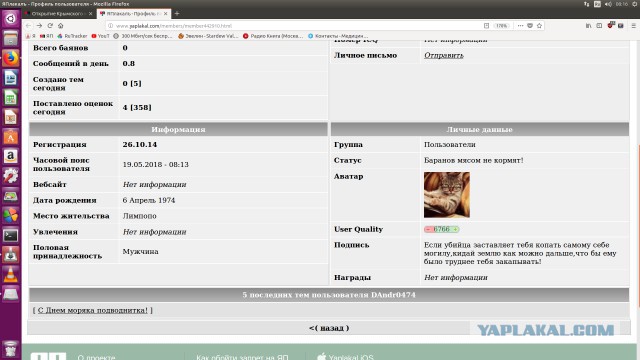Screen dimensions: 640x360
Task: Click Отправить personal message link
Action: [444, 55]
